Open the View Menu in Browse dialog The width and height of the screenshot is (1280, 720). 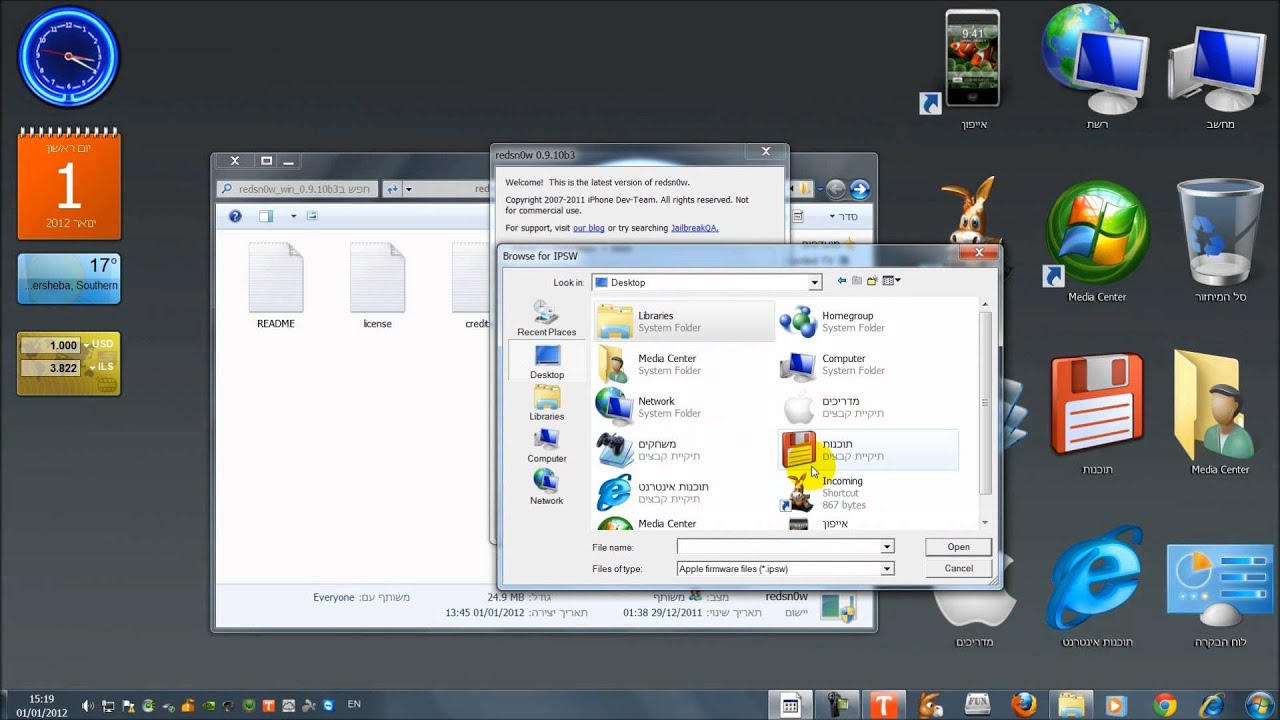[891, 281]
